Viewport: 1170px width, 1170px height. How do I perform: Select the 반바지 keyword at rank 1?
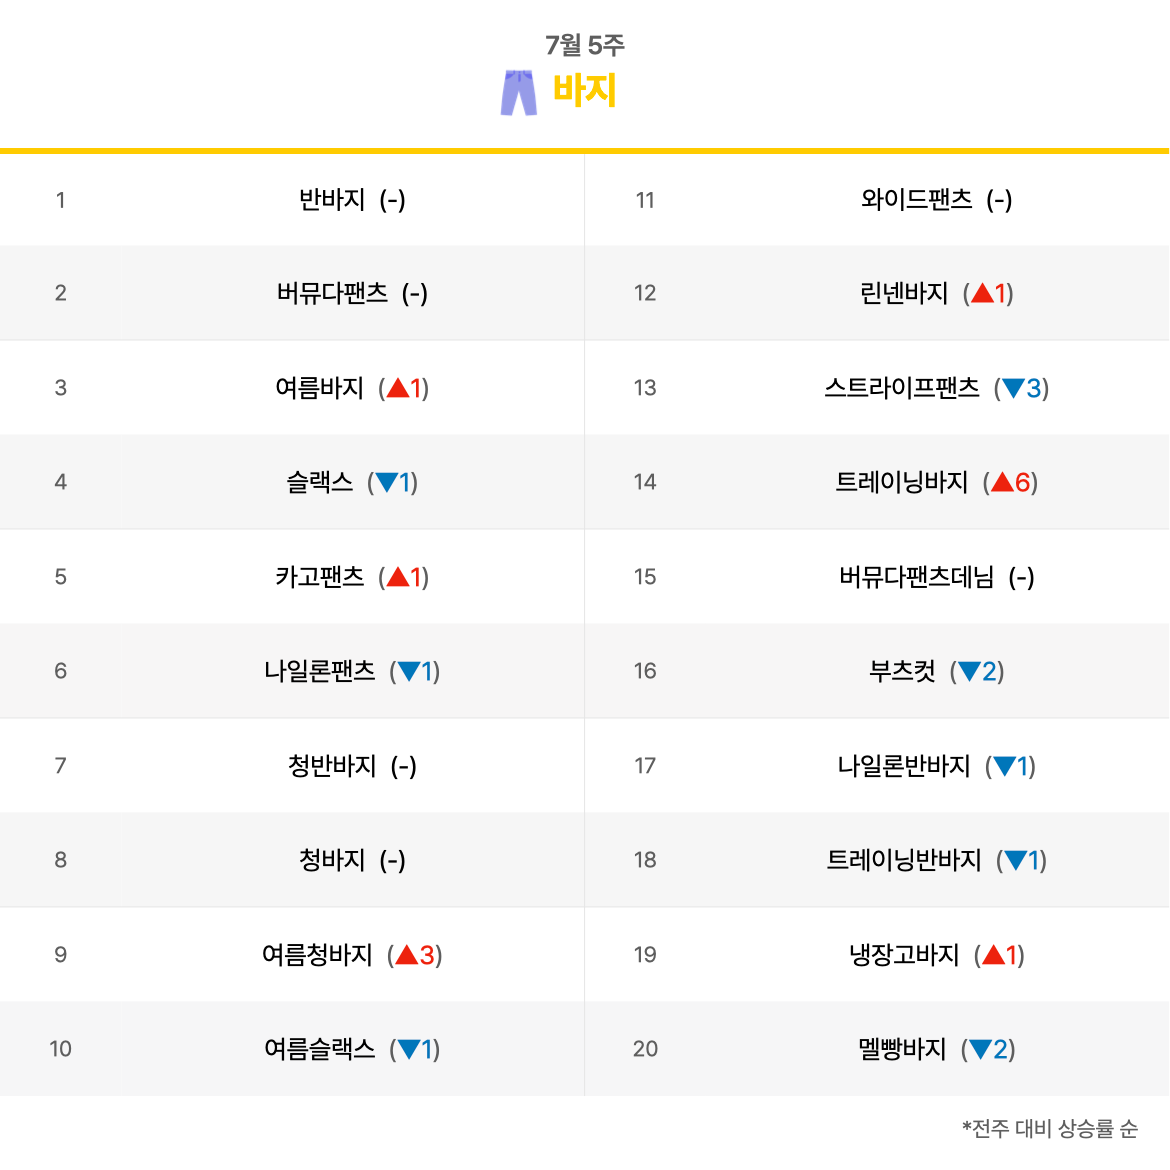(332, 199)
